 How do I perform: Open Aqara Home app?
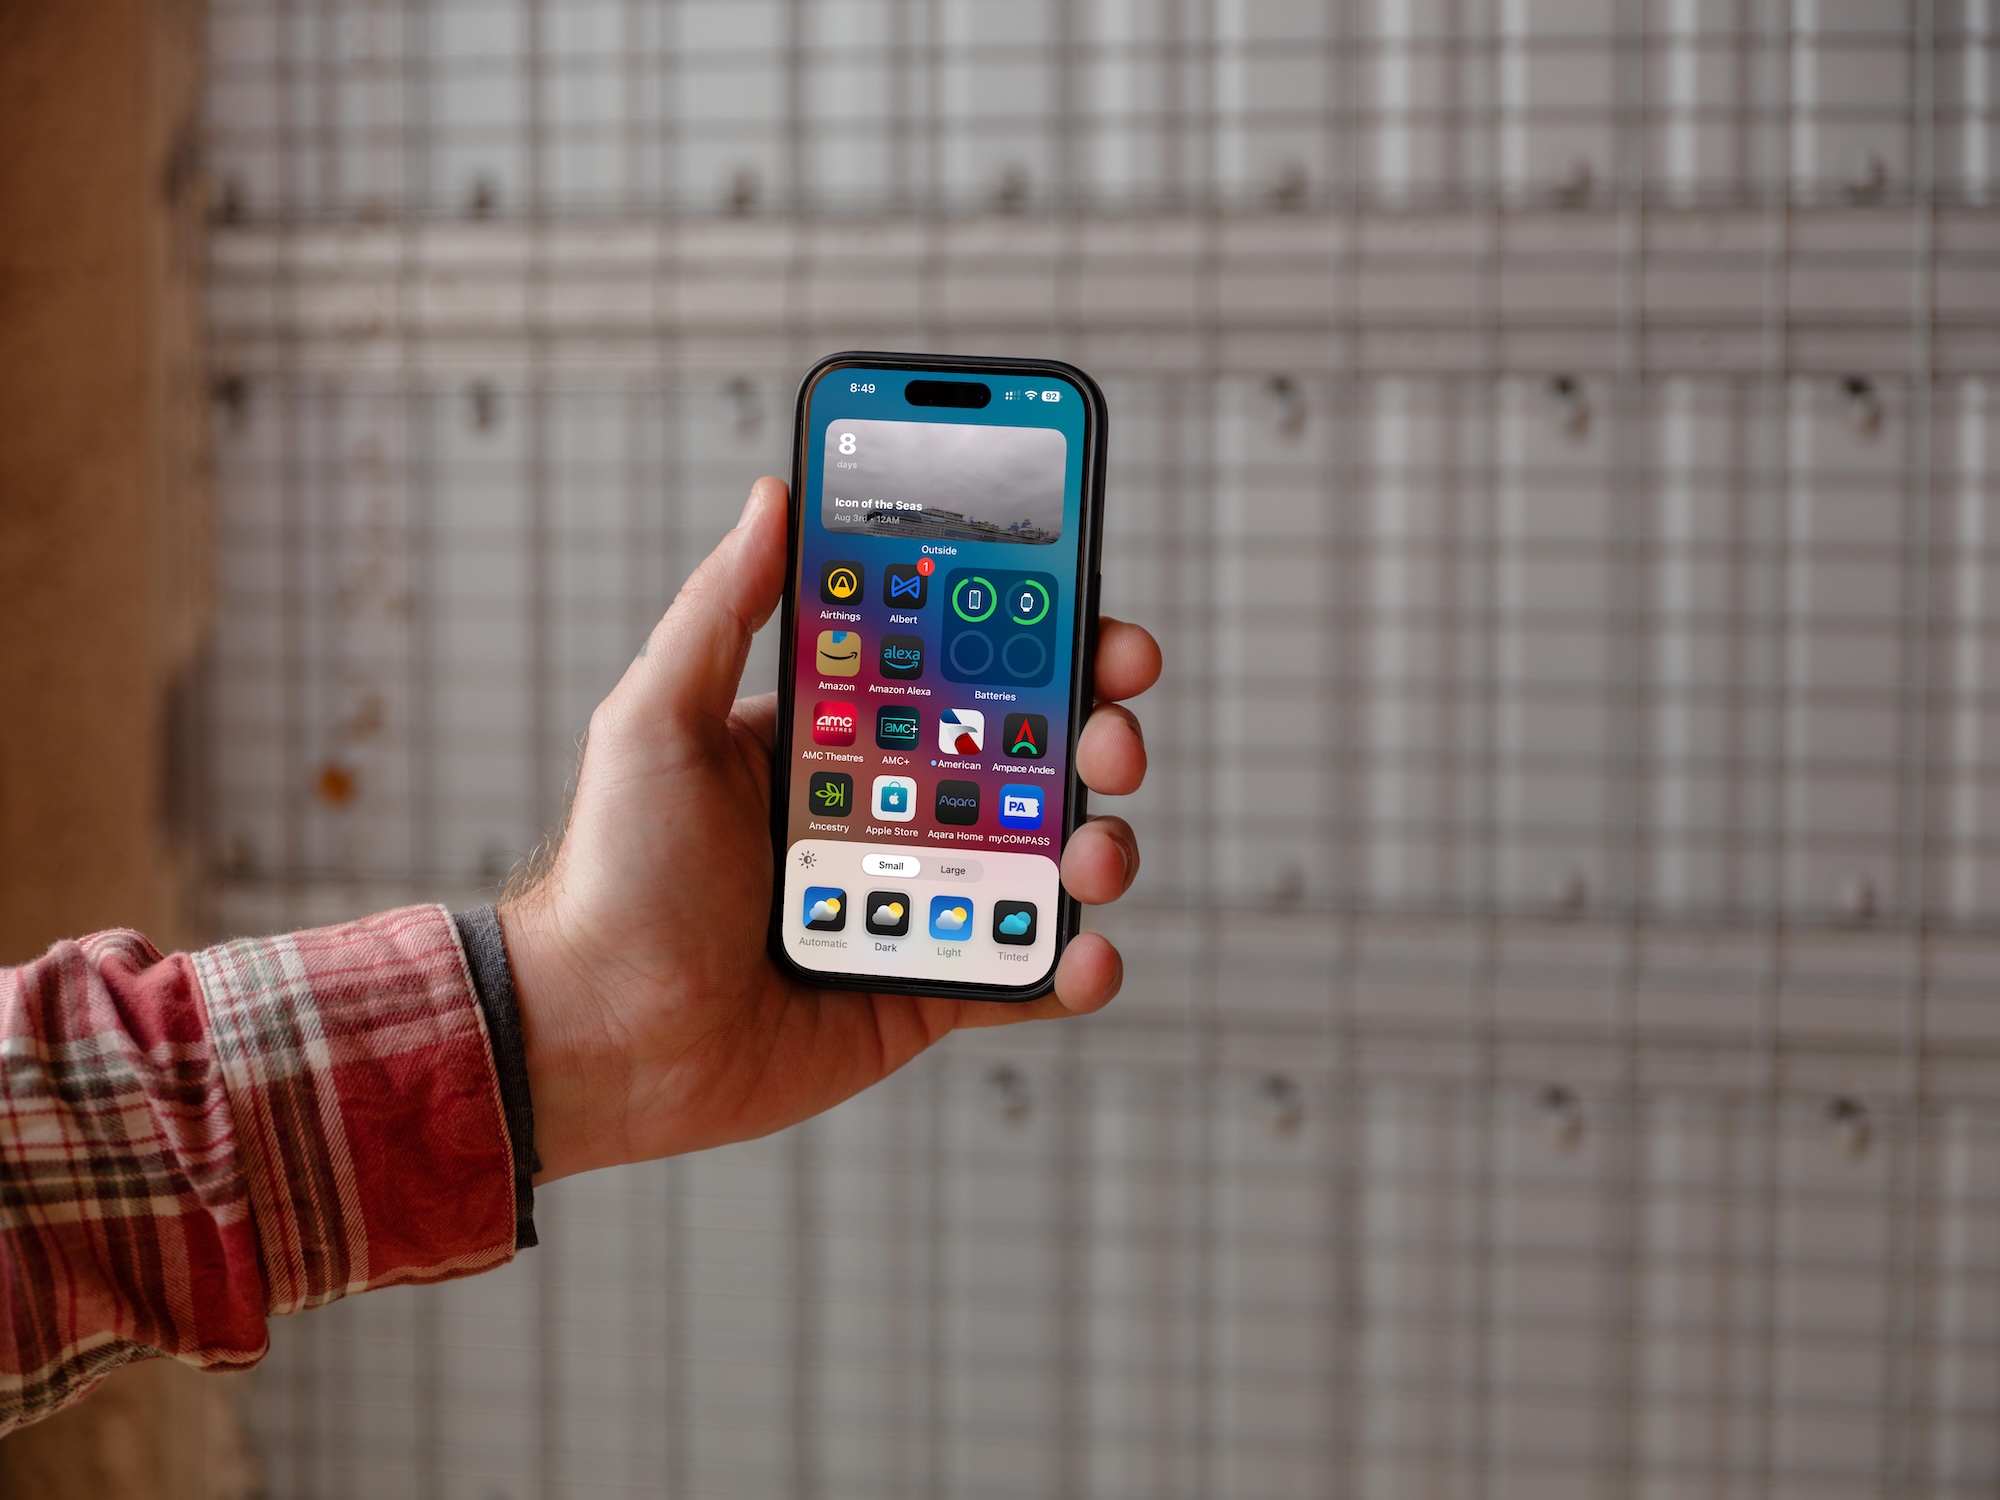click(959, 802)
